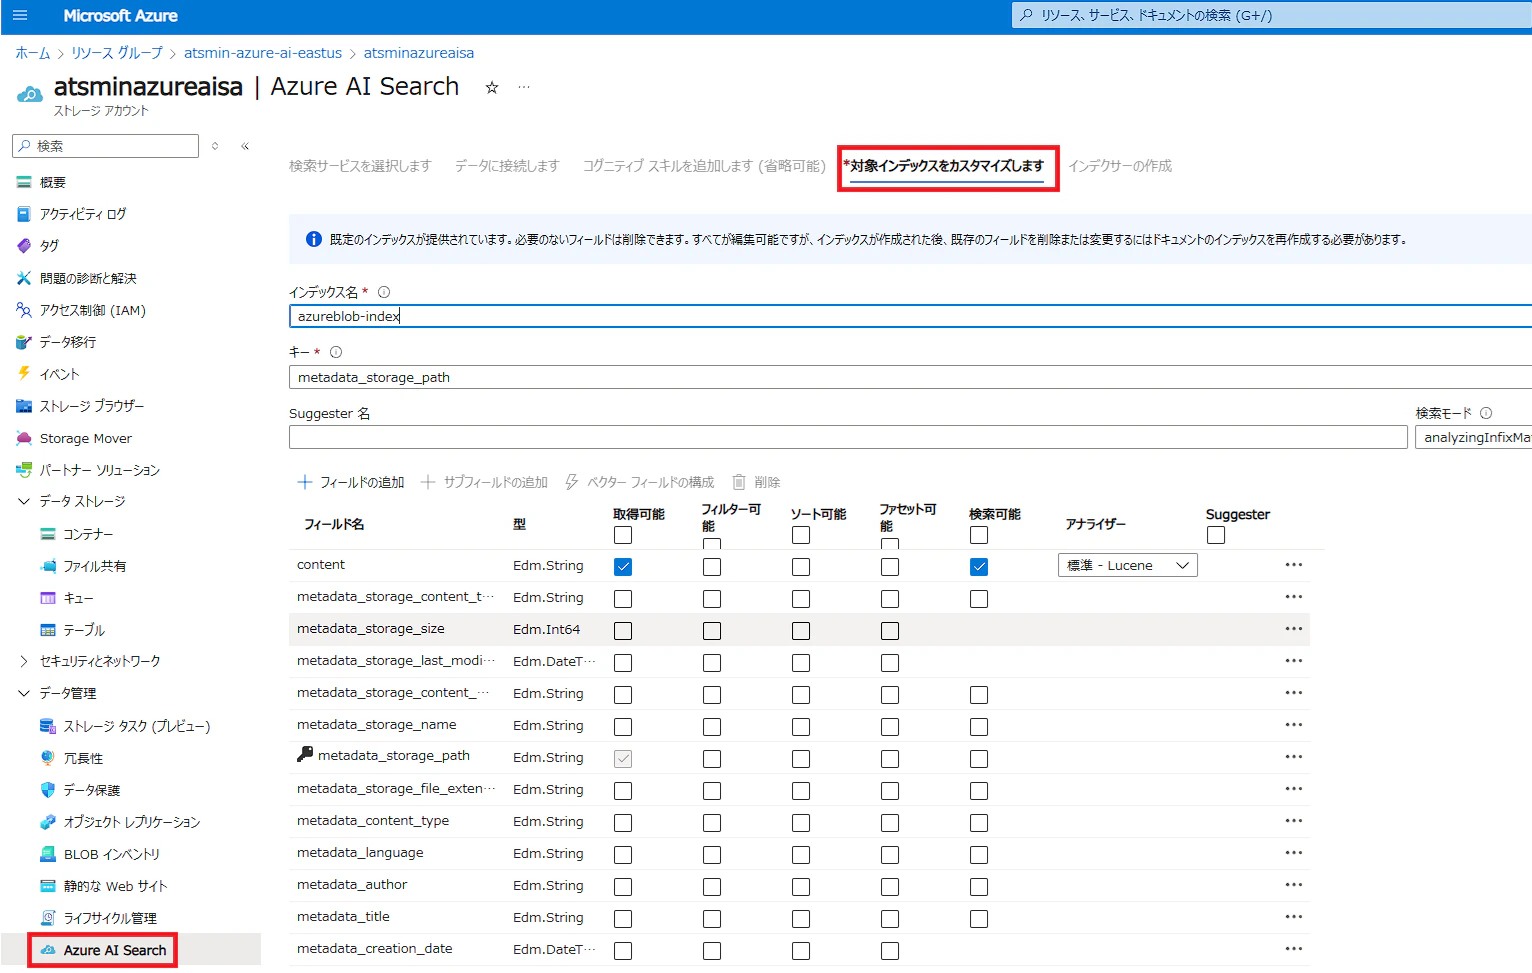Switch to インデクサーの作成 tab
Screen dimensions: 1532x973
tap(1120, 166)
